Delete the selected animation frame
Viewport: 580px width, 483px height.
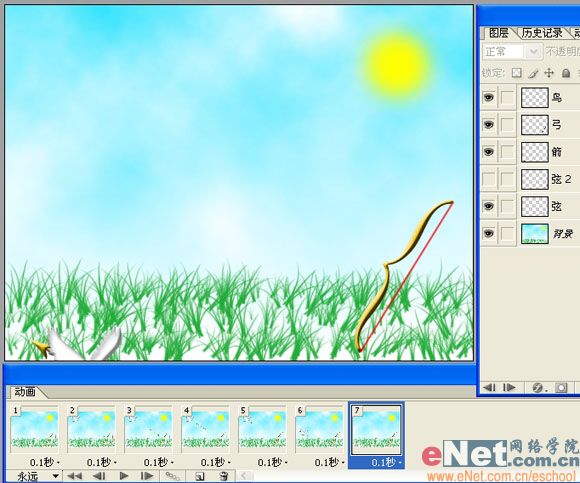click(x=223, y=476)
